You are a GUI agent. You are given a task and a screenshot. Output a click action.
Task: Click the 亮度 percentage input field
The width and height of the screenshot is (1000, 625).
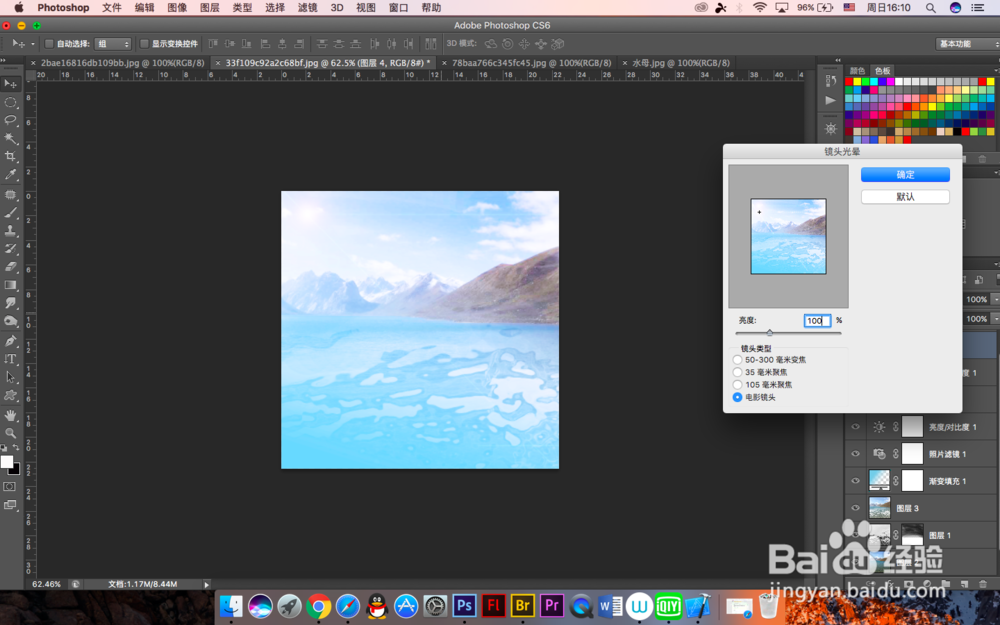click(x=817, y=321)
